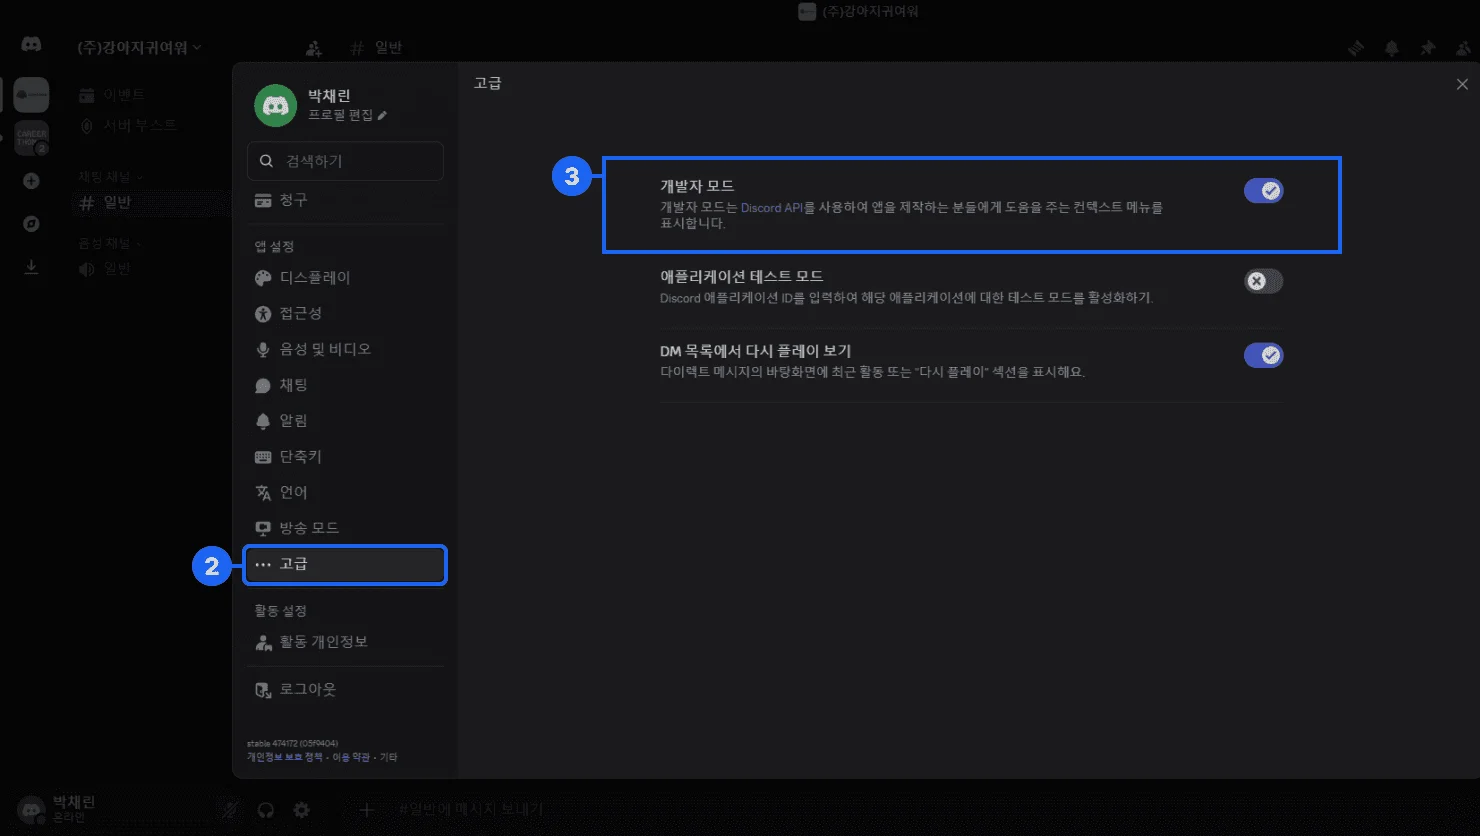Click the pencil icon next to 프로필 편집
Viewport: 1480px width, 836px height.
pos(382,115)
